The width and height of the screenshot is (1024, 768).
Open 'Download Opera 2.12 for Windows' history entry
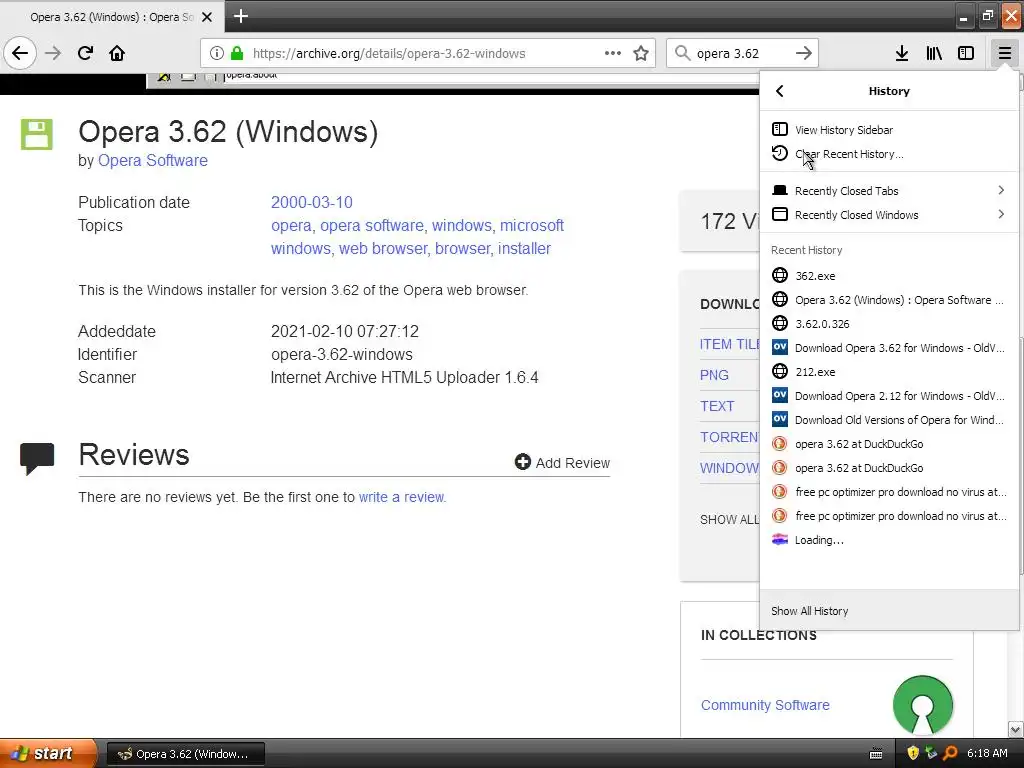[x=889, y=396]
